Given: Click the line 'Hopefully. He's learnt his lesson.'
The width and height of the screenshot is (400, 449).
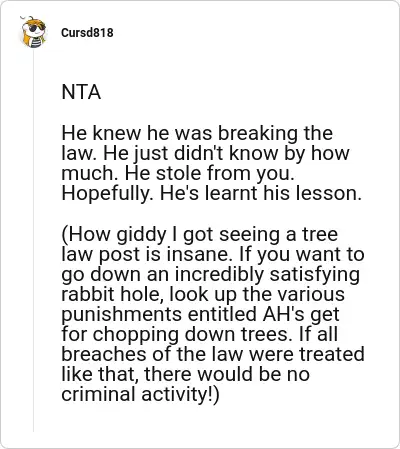Looking at the screenshot, I should tap(211, 193).
